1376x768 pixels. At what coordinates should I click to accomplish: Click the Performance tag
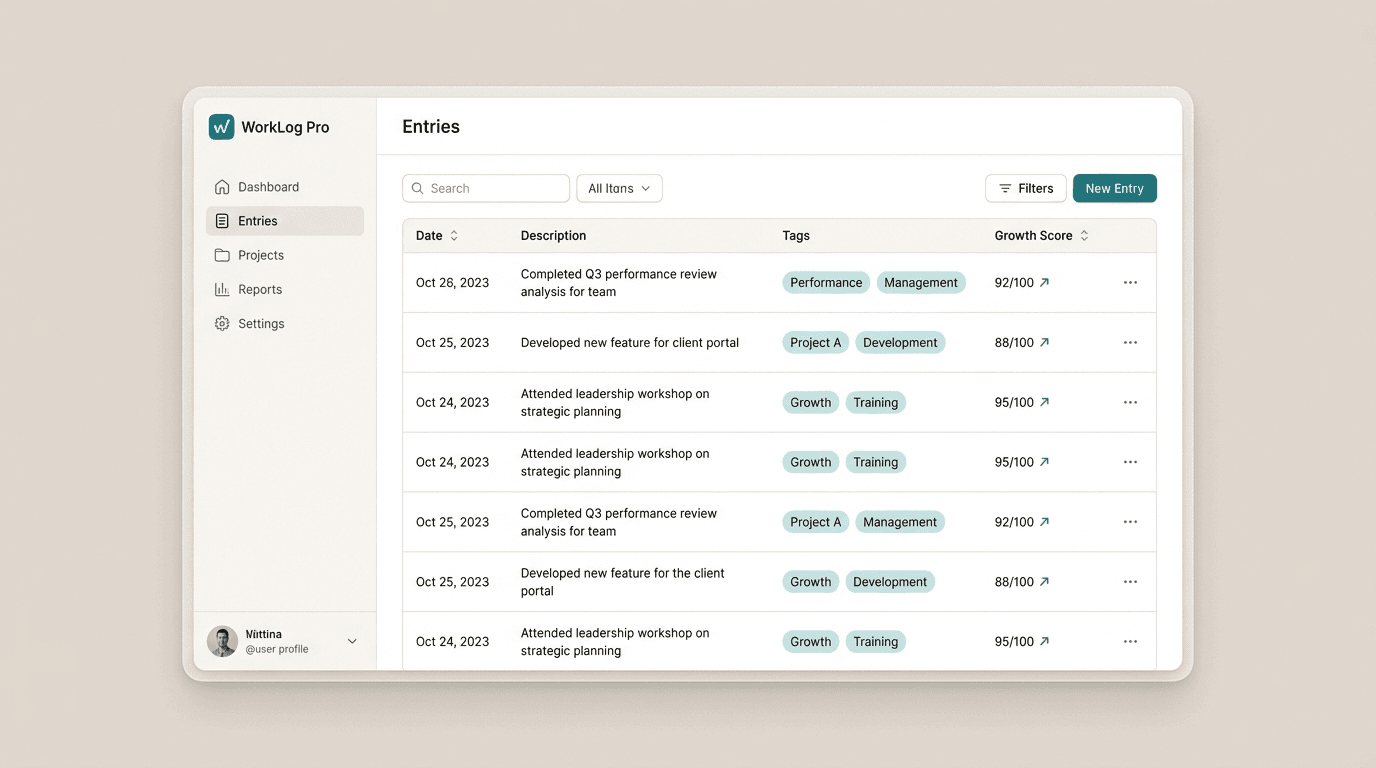(x=826, y=283)
